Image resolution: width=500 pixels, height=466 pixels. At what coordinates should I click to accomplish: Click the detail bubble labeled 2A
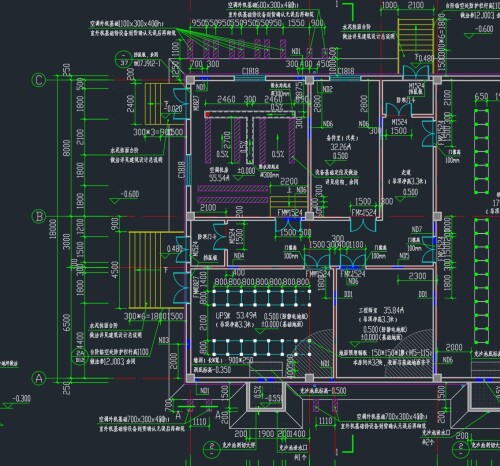(x=80, y=356)
